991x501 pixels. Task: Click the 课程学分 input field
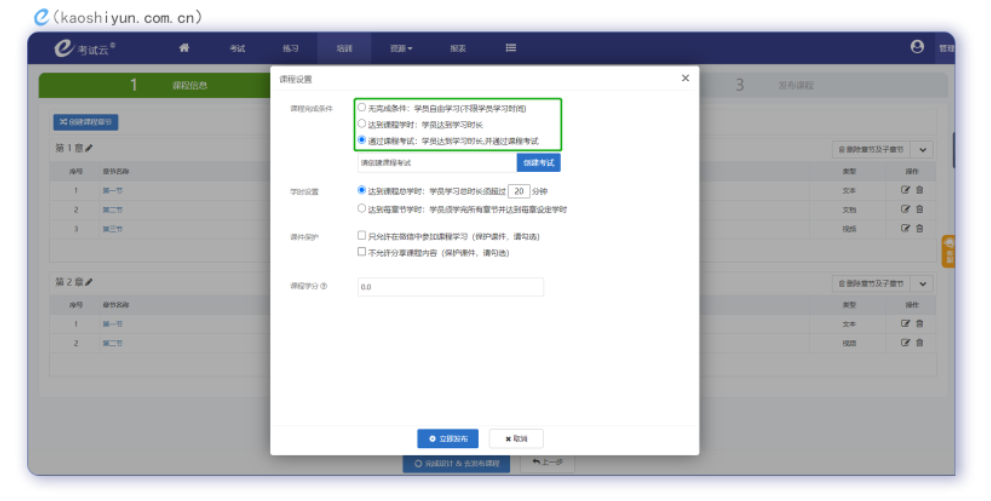click(x=450, y=287)
